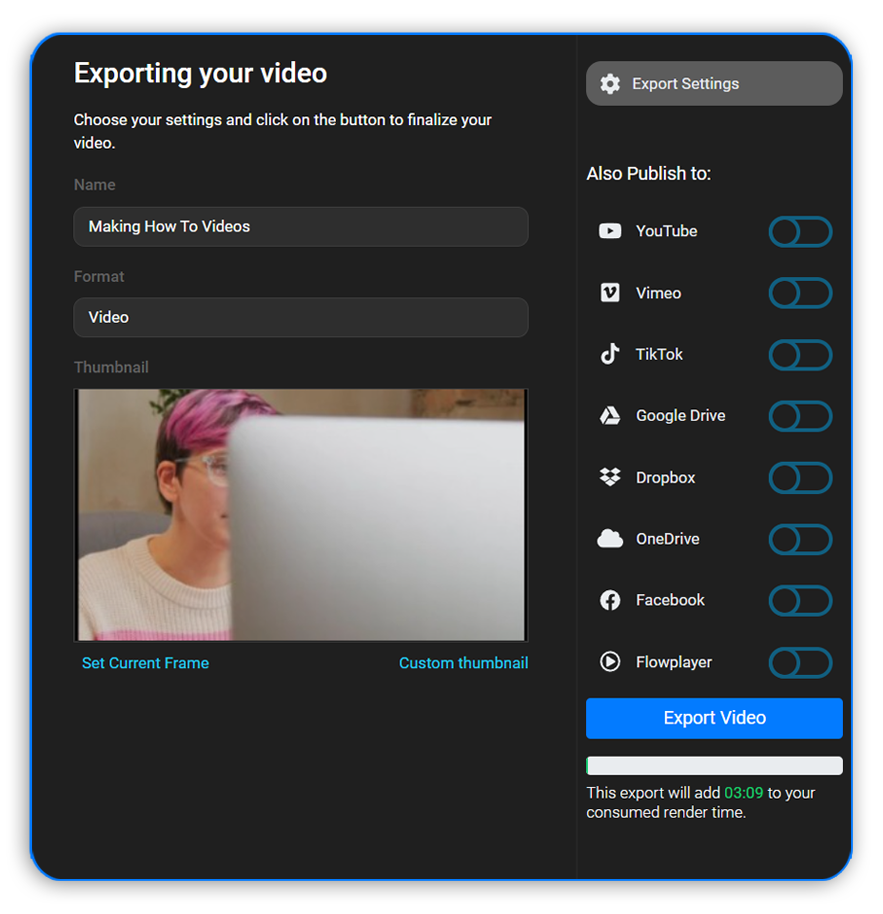The image size is (883, 914).
Task: Click the Dropbox label text
Action: 665,477
